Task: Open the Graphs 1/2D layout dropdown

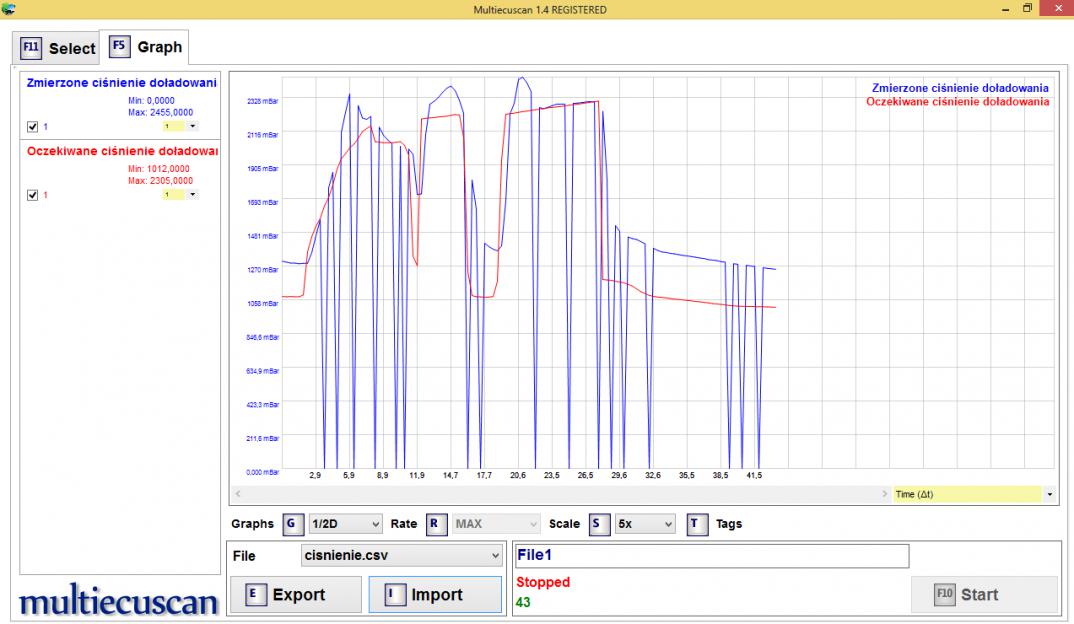Action: (x=345, y=524)
